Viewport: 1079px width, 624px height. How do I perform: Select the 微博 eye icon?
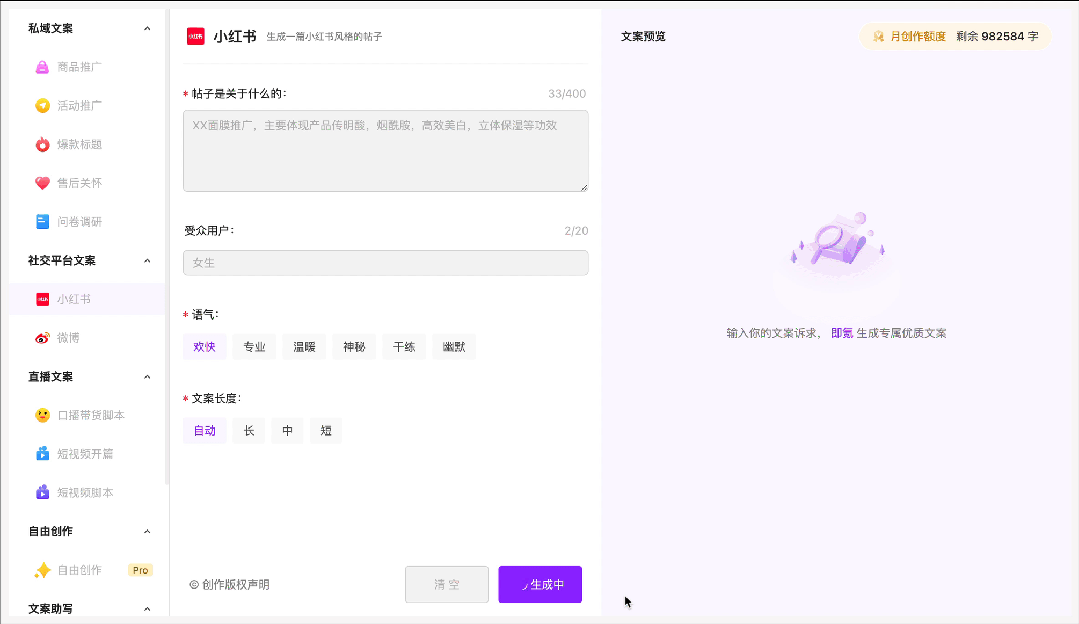42,338
